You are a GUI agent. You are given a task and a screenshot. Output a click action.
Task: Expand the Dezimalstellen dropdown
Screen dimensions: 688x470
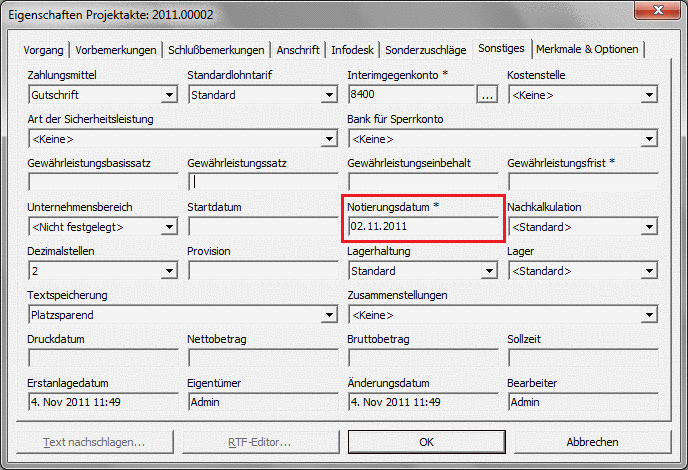[x=169, y=271]
